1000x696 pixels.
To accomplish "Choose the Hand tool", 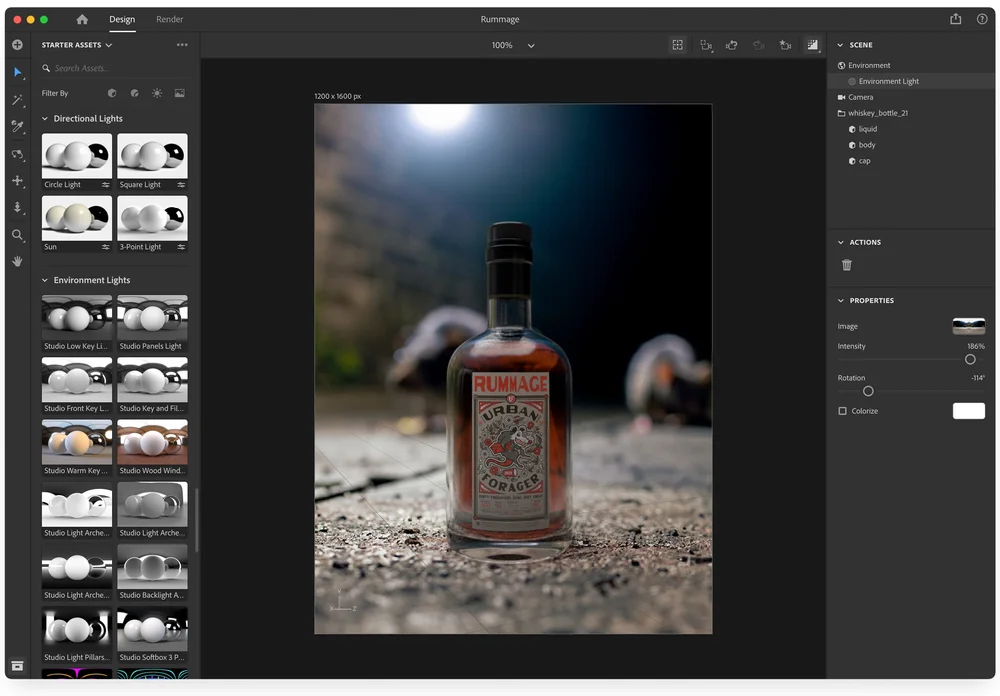I will point(18,262).
